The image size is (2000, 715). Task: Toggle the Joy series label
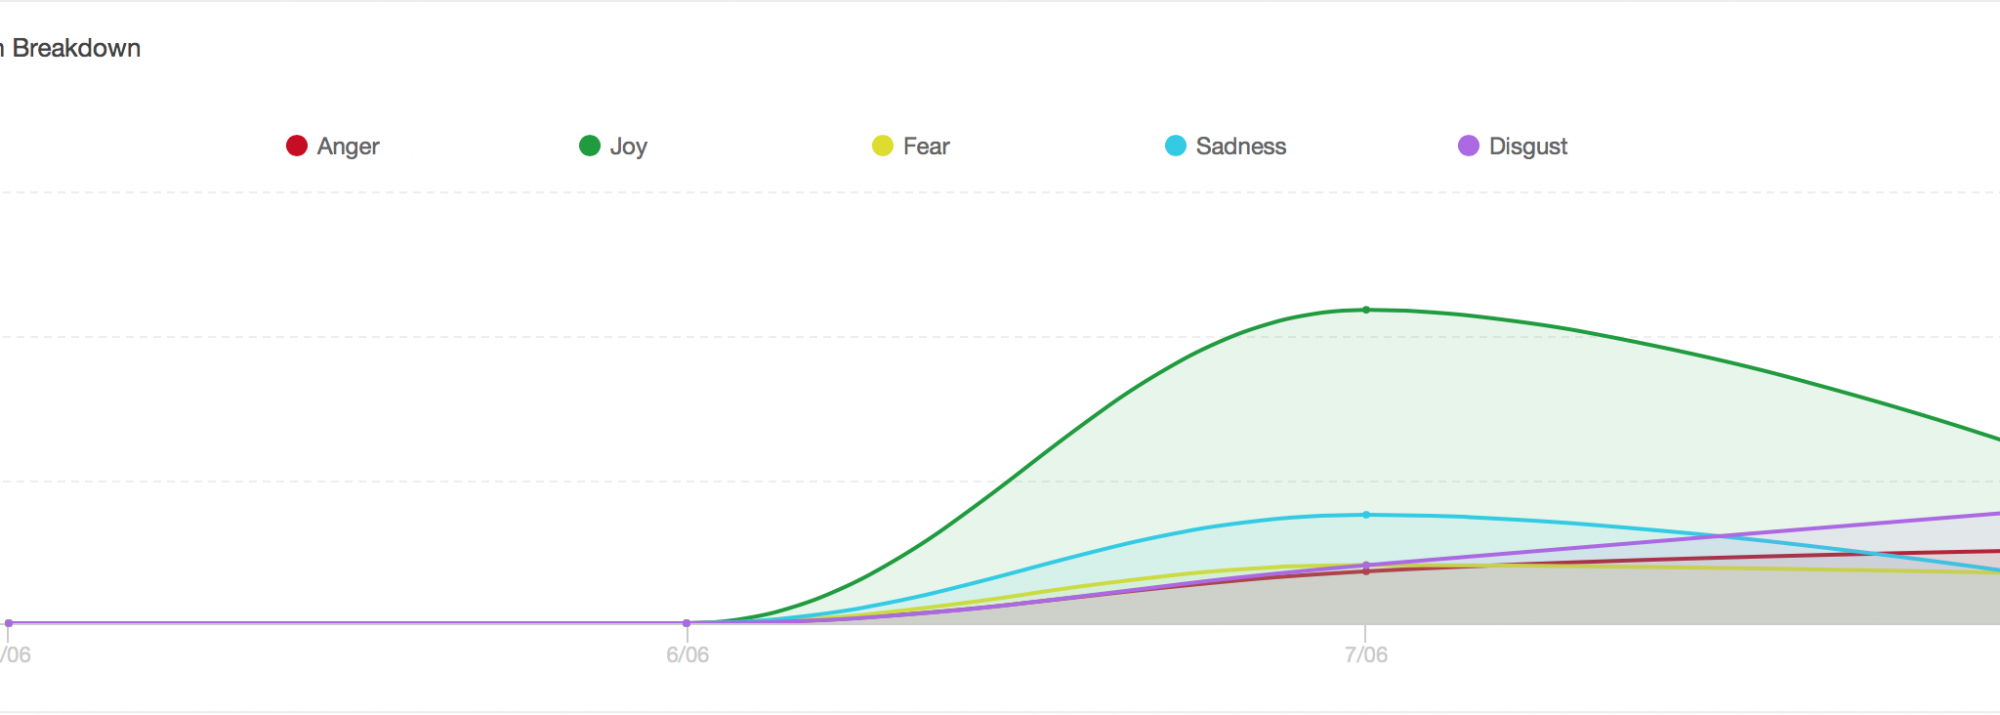[x=628, y=147]
